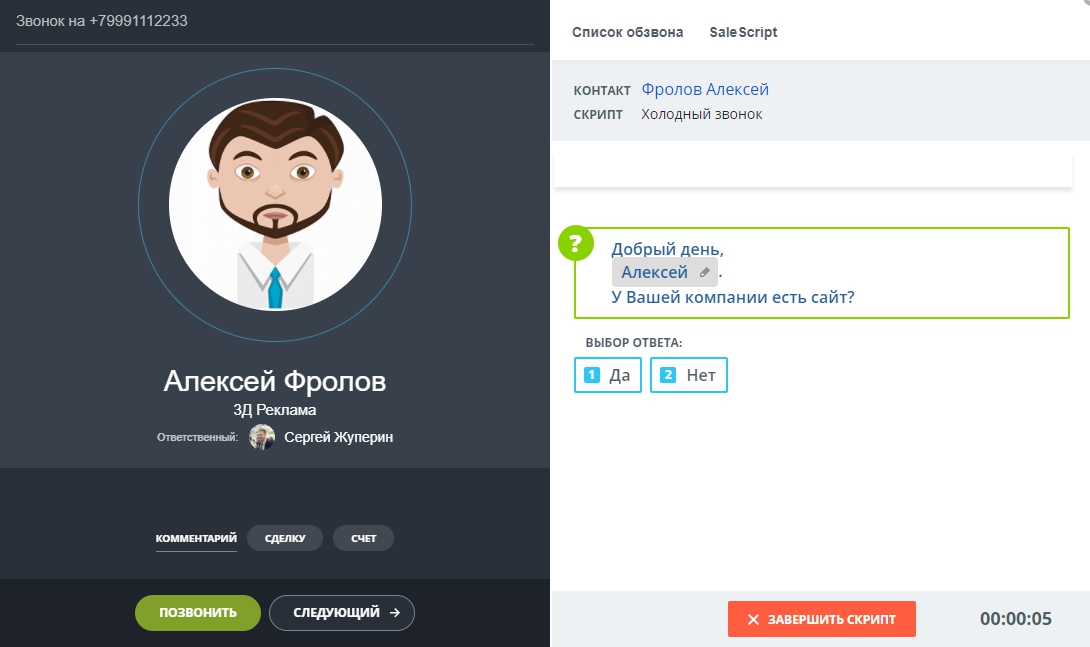This screenshot has height=647, width=1090.
Task: Click the Холодный звонок script name
Action: 701,114
